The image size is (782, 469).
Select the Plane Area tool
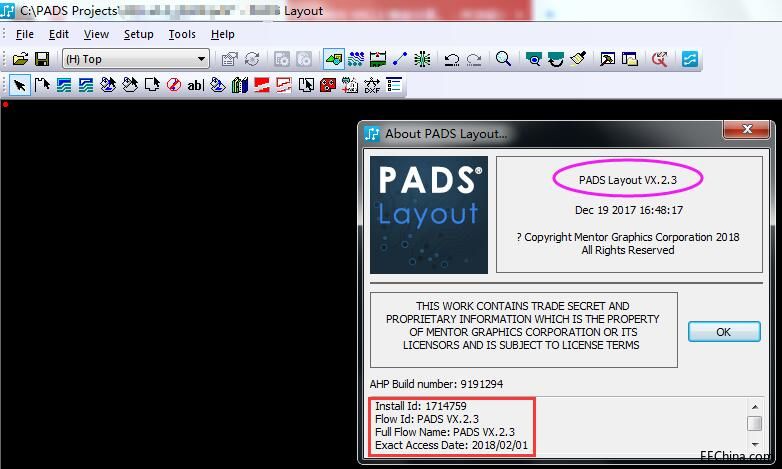click(x=261, y=85)
